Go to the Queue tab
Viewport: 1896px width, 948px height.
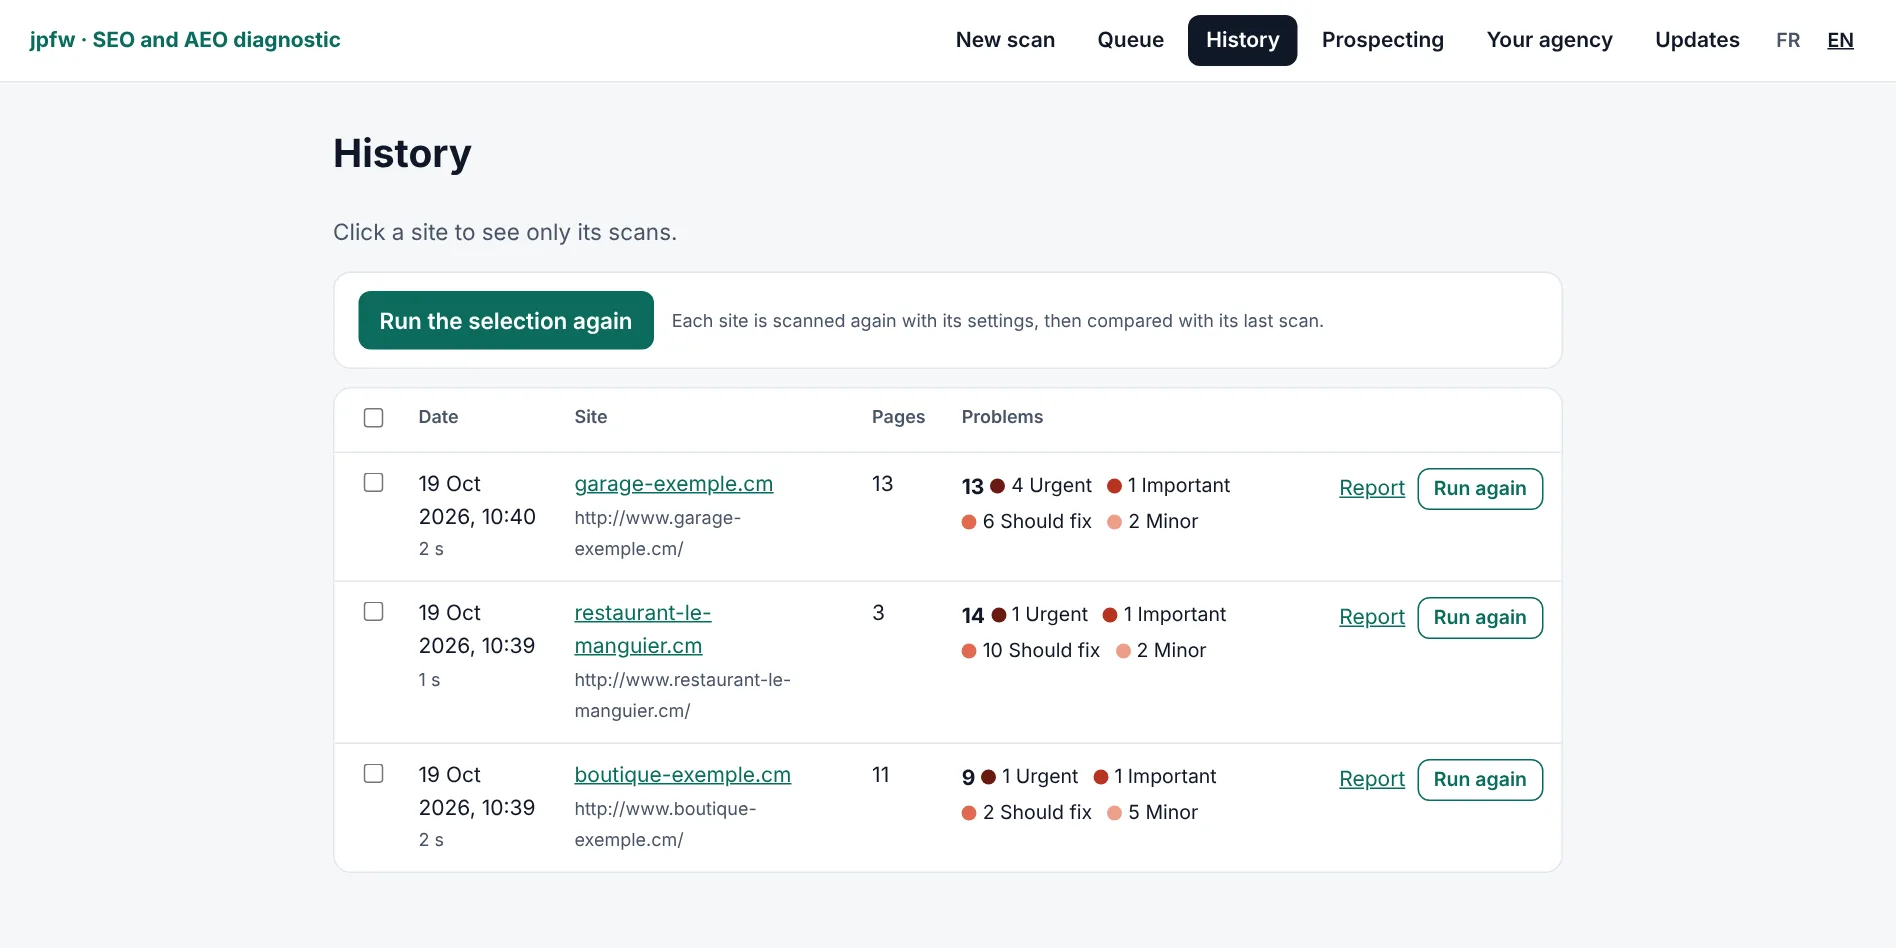[x=1130, y=40]
